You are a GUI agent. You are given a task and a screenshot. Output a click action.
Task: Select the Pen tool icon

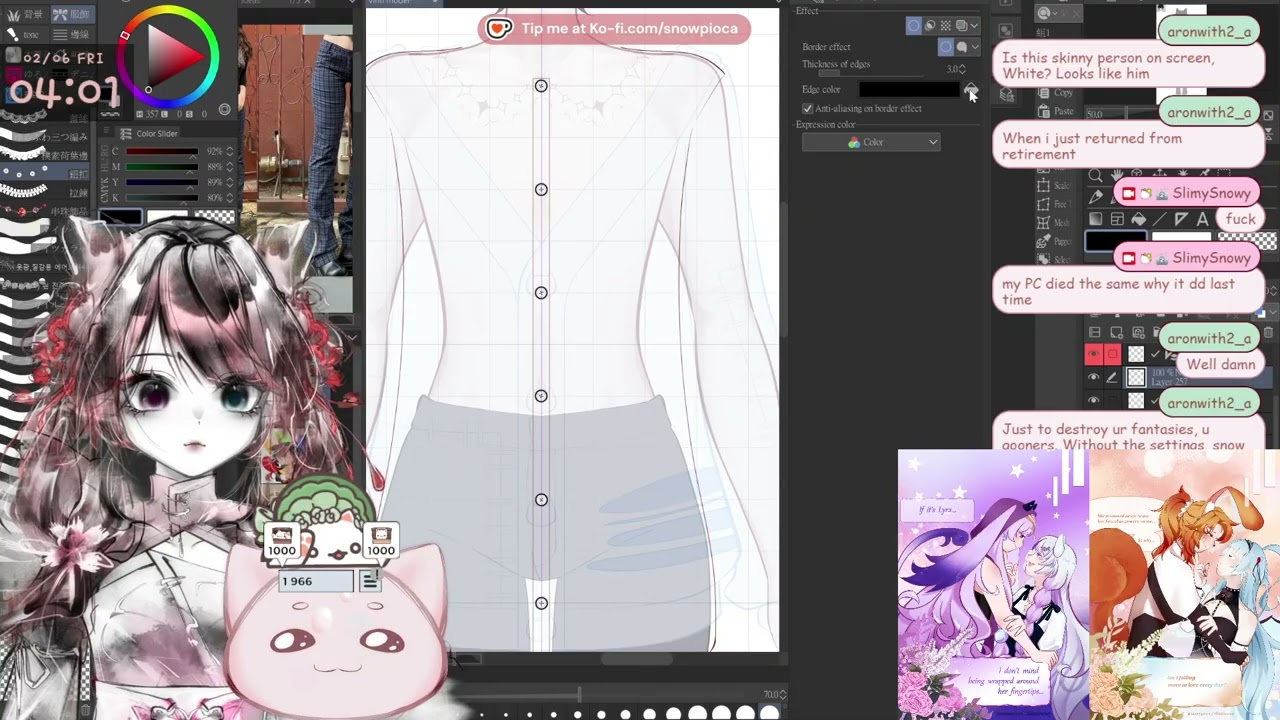[x=1096, y=196]
